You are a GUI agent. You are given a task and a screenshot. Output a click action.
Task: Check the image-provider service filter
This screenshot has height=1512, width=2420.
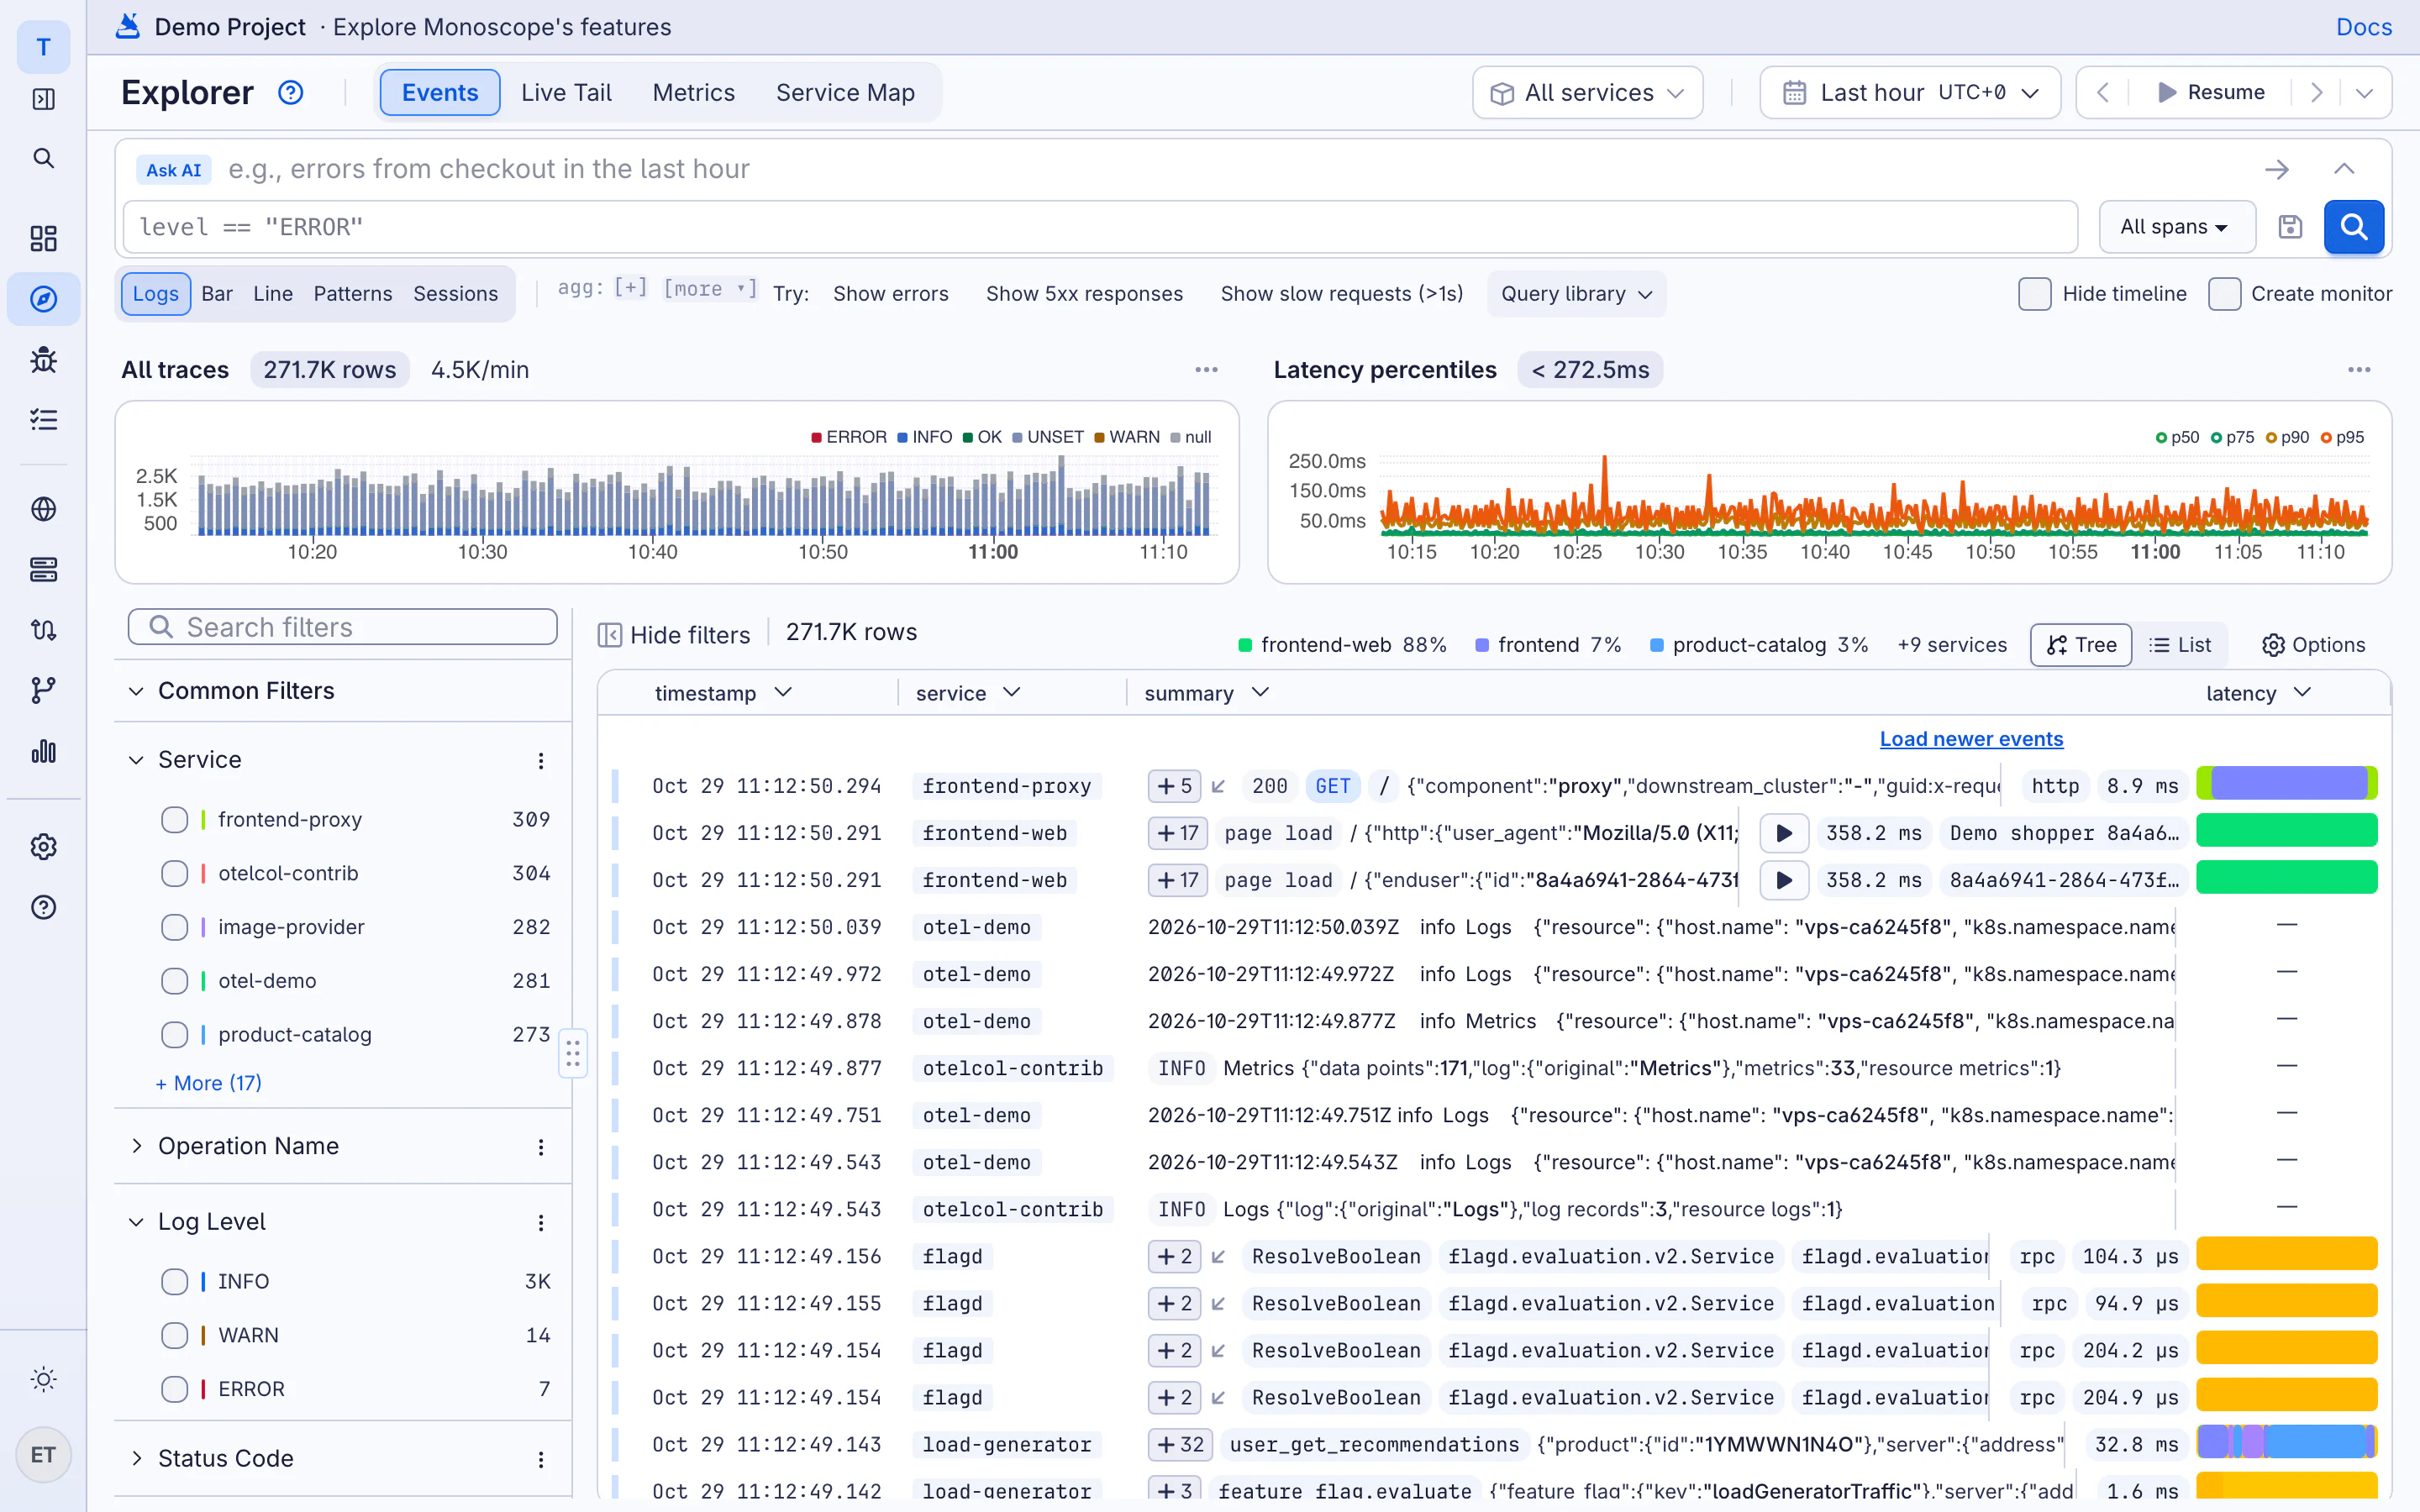pyautogui.click(x=175, y=928)
